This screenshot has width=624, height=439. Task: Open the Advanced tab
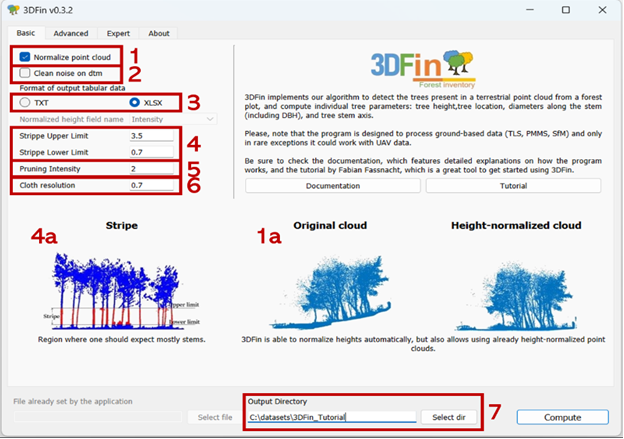[71, 33]
